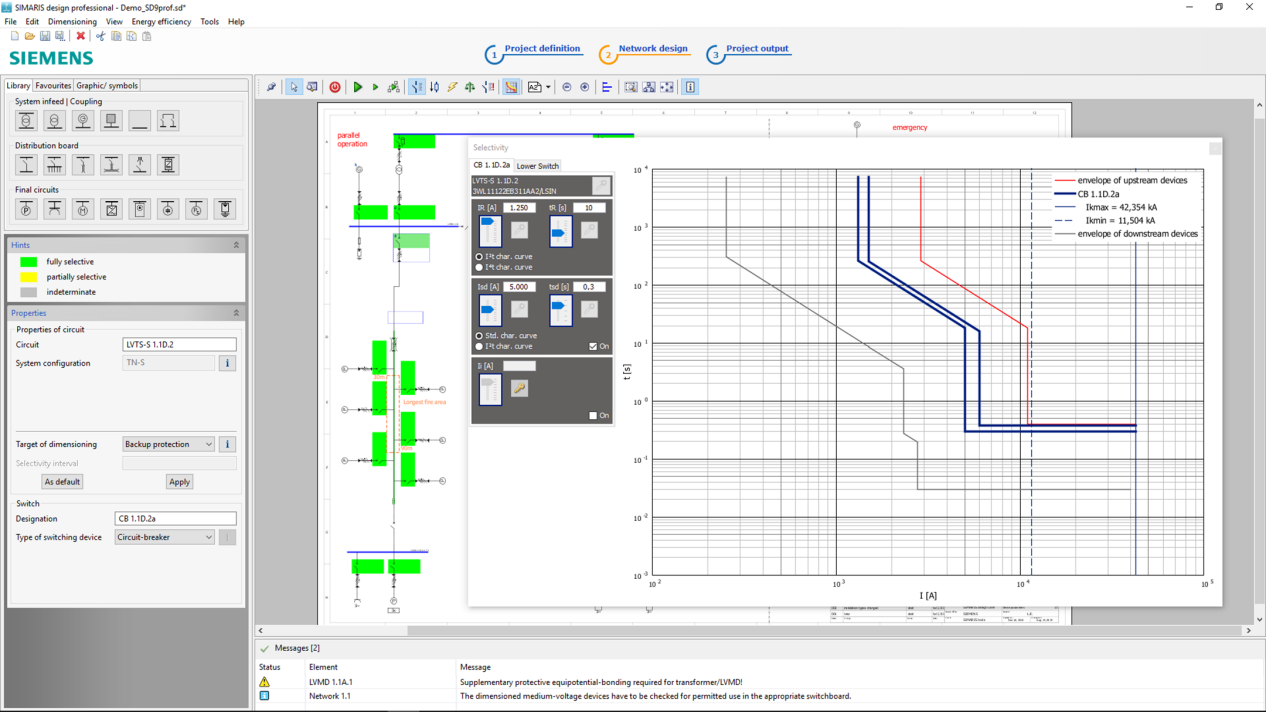1266x712 pixels.
Task: Open the yellow folder Open-project icon
Action: tap(30, 36)
